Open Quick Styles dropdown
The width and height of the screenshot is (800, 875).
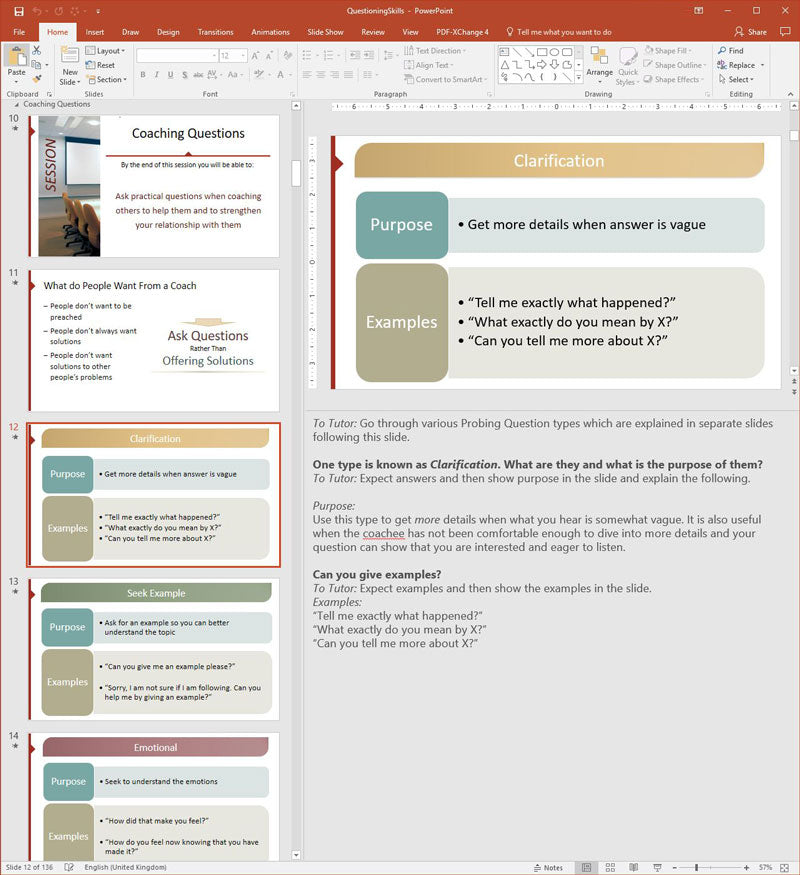(628, 66)
